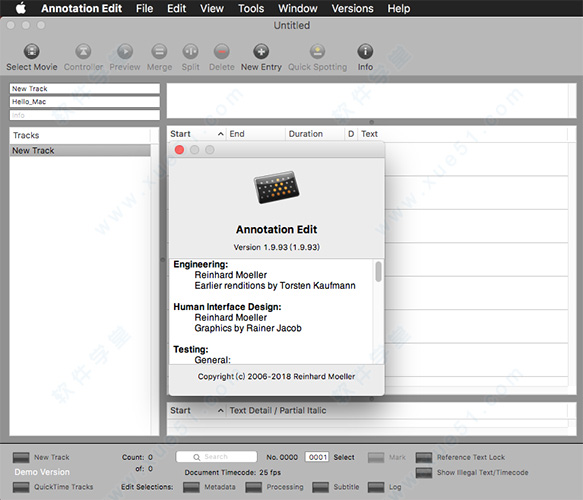This screenshot has height=500, width=583.
Task: Click the D column header
Action: (351, 134)
